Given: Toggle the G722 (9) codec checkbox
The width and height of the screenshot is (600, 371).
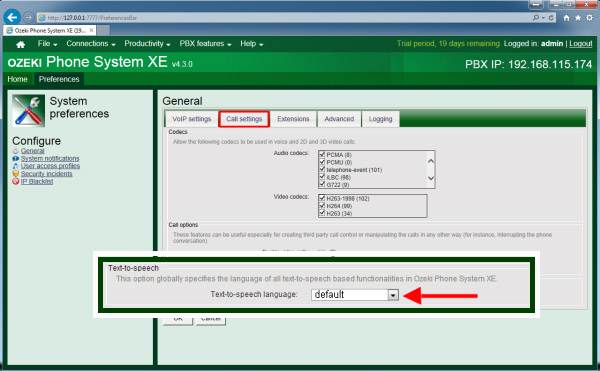Looking at the screenshot, I should (322, 184).
